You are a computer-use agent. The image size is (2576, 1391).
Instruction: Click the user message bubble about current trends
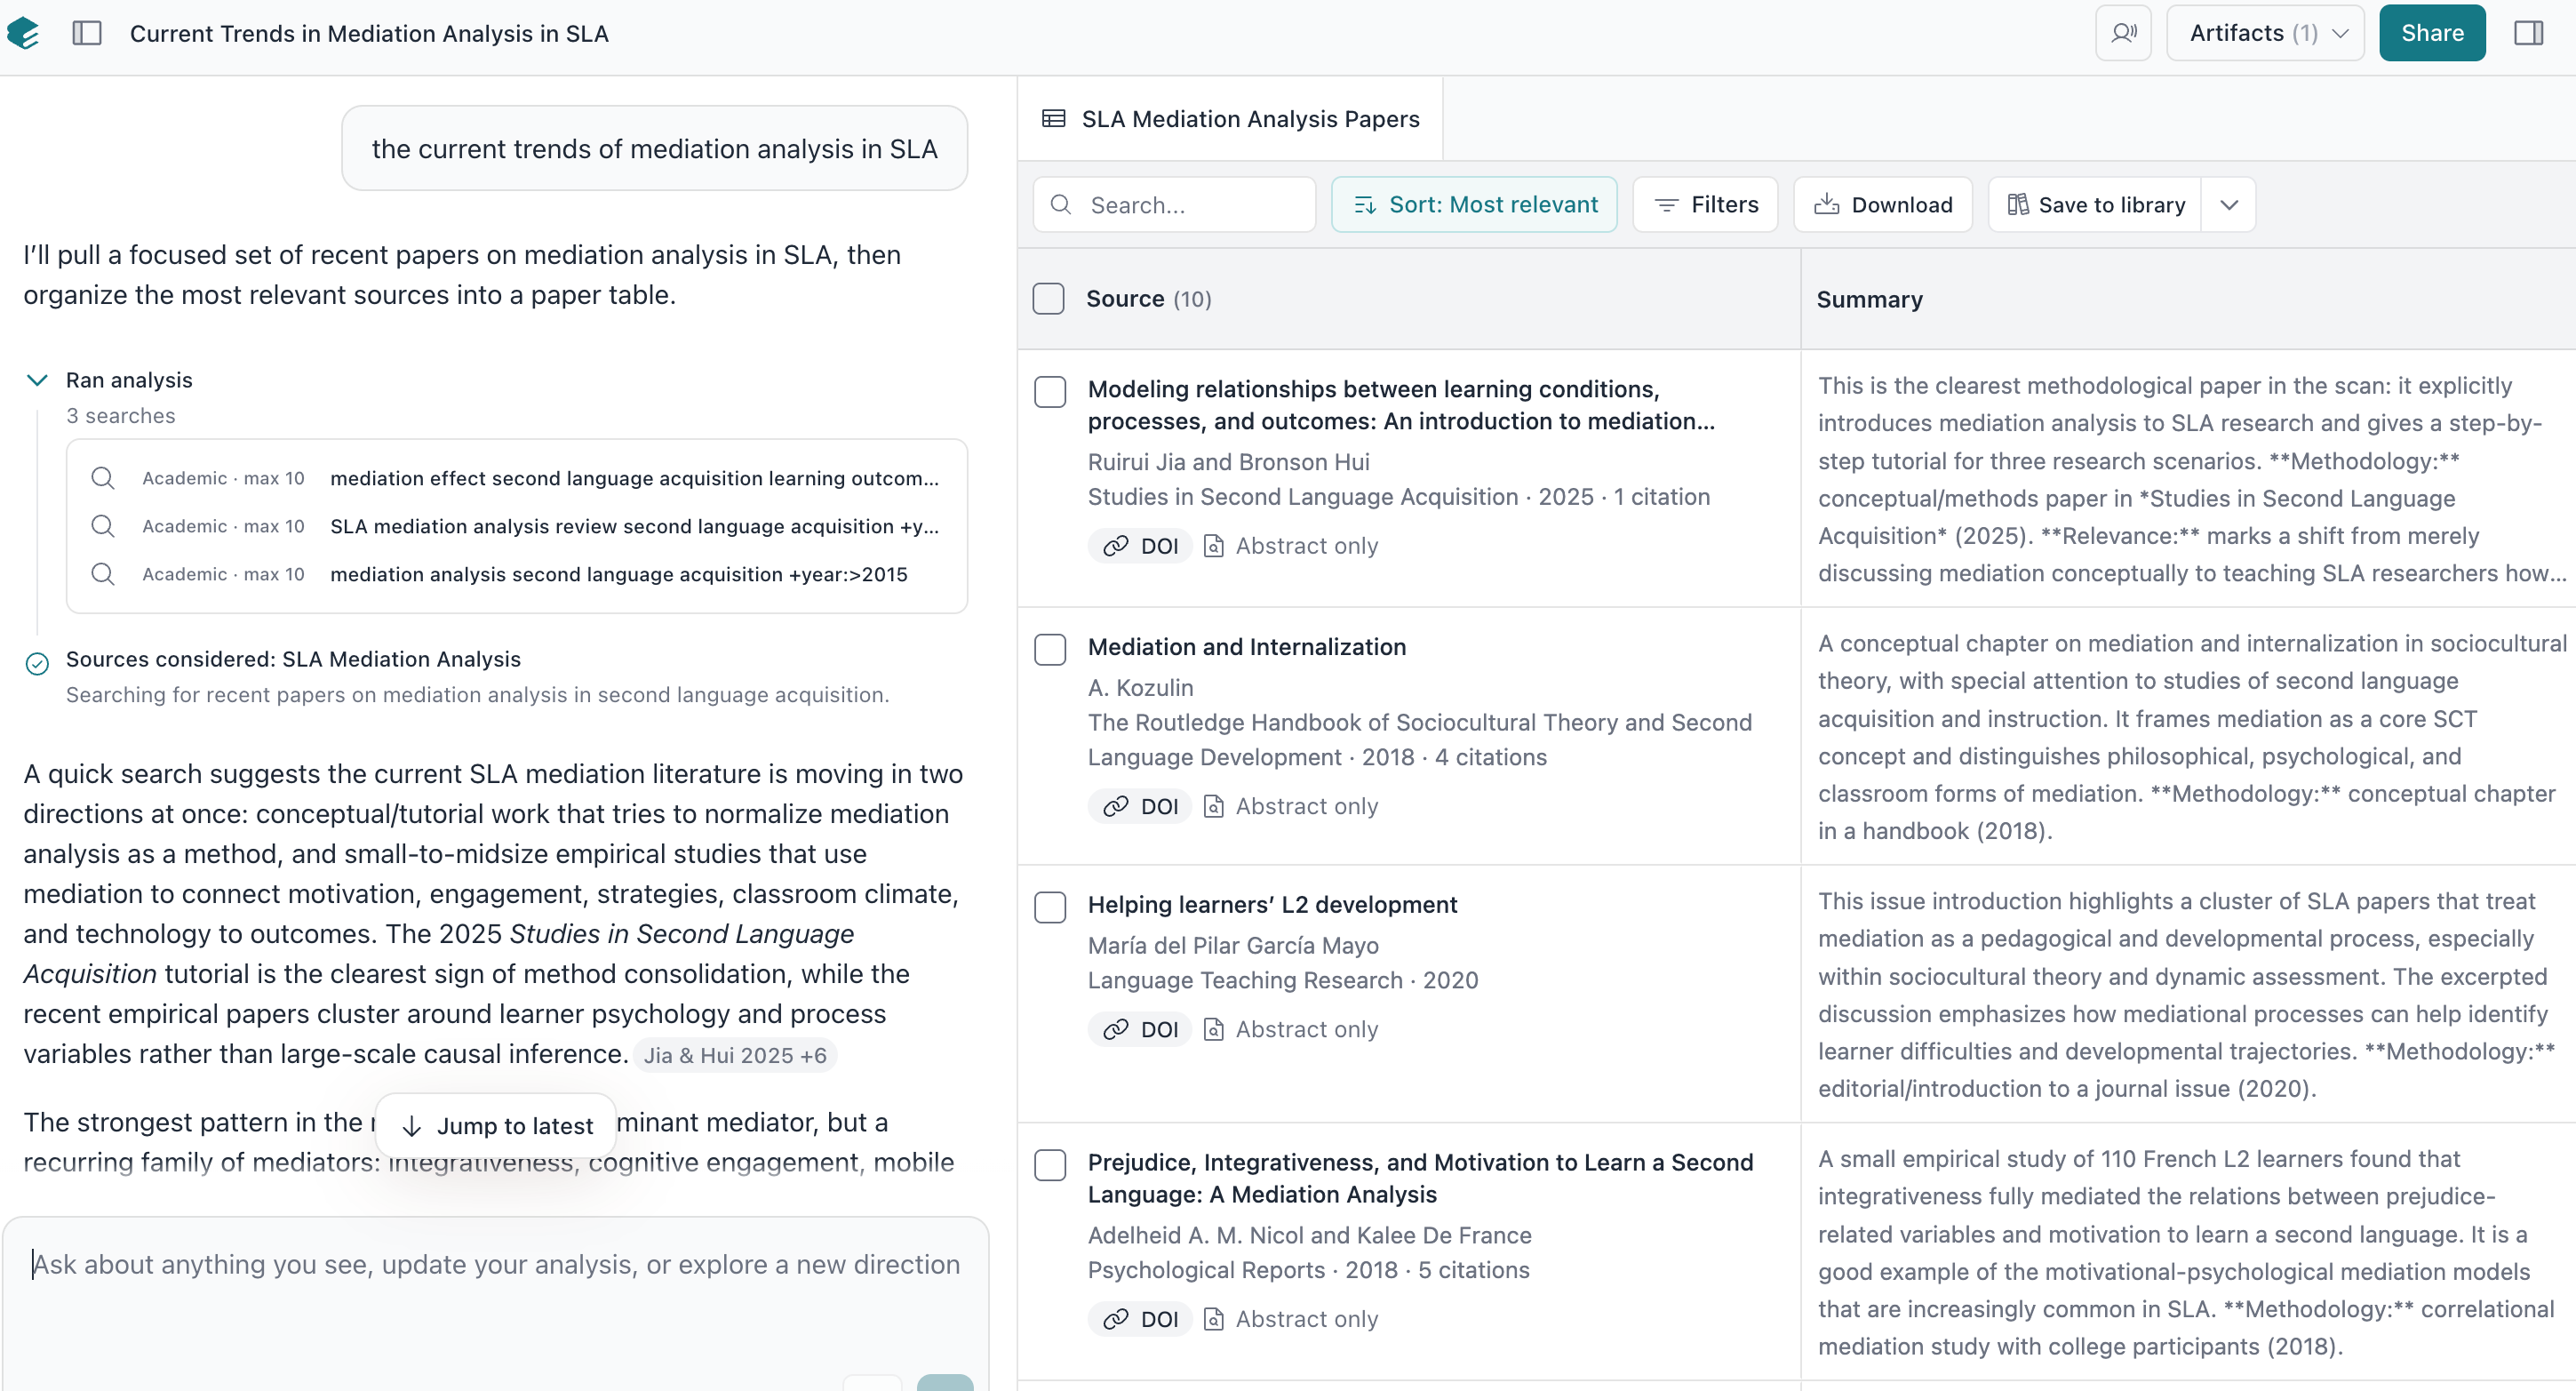click(654, 148)
